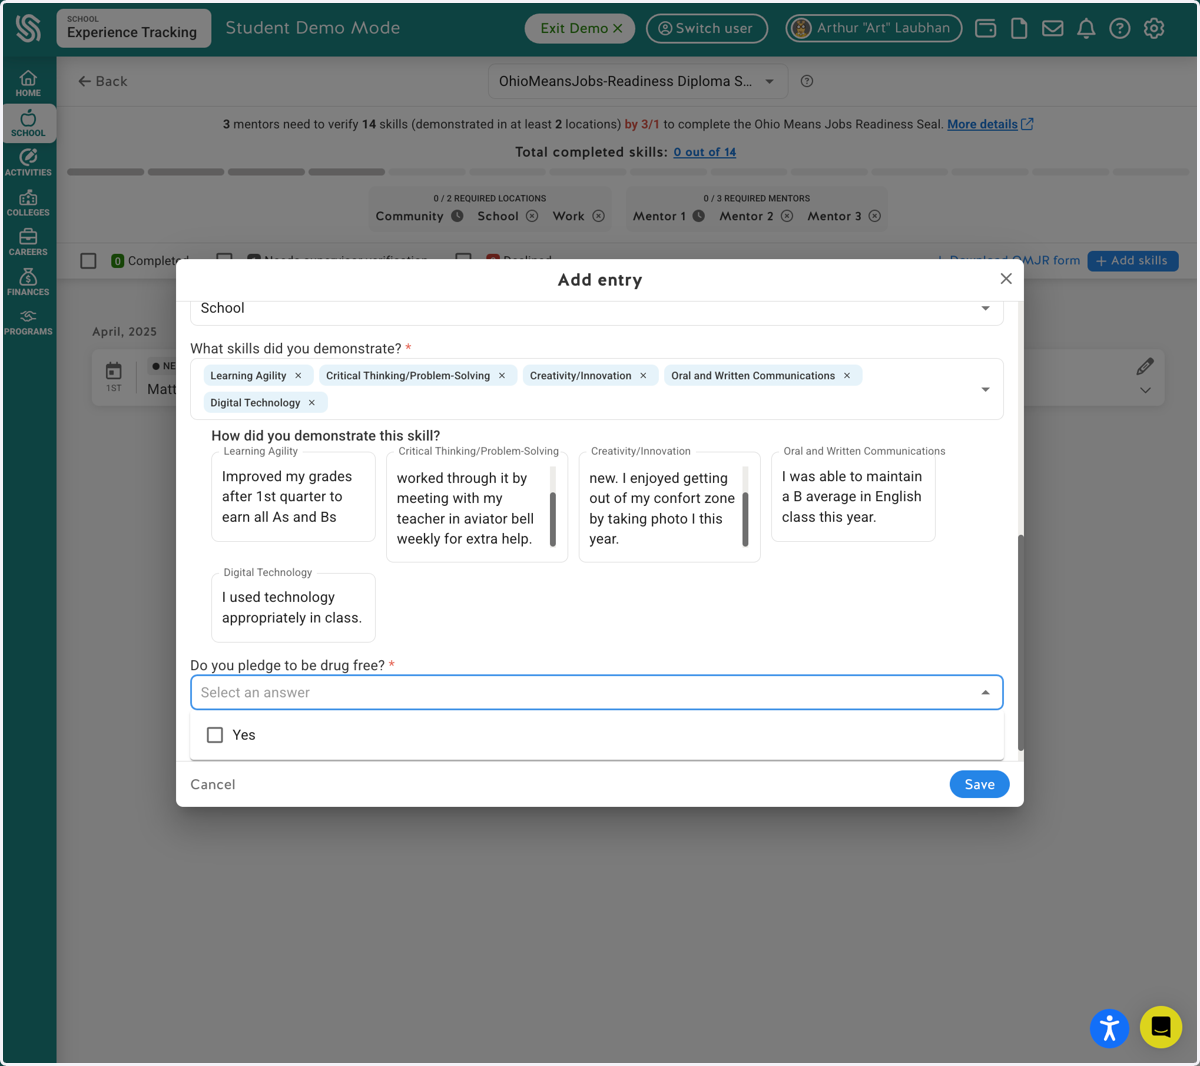
Task: Open the Careers sidebar section
Action: click(x=28, y=242)
